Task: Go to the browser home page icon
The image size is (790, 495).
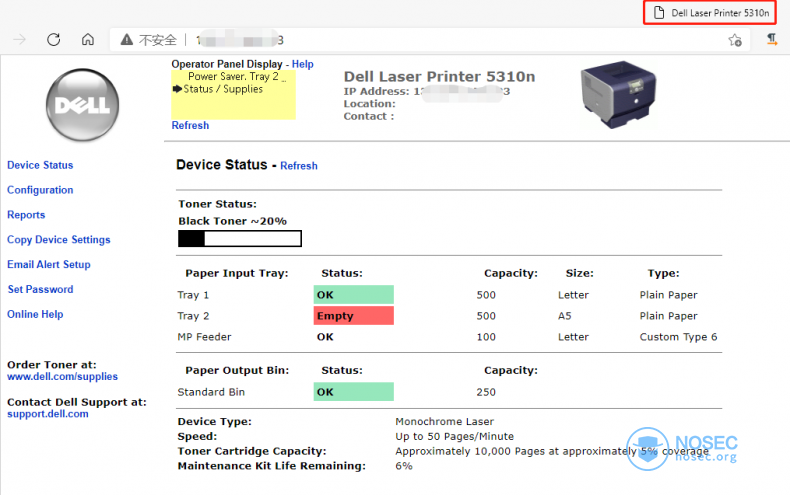Action: (88, 39)
